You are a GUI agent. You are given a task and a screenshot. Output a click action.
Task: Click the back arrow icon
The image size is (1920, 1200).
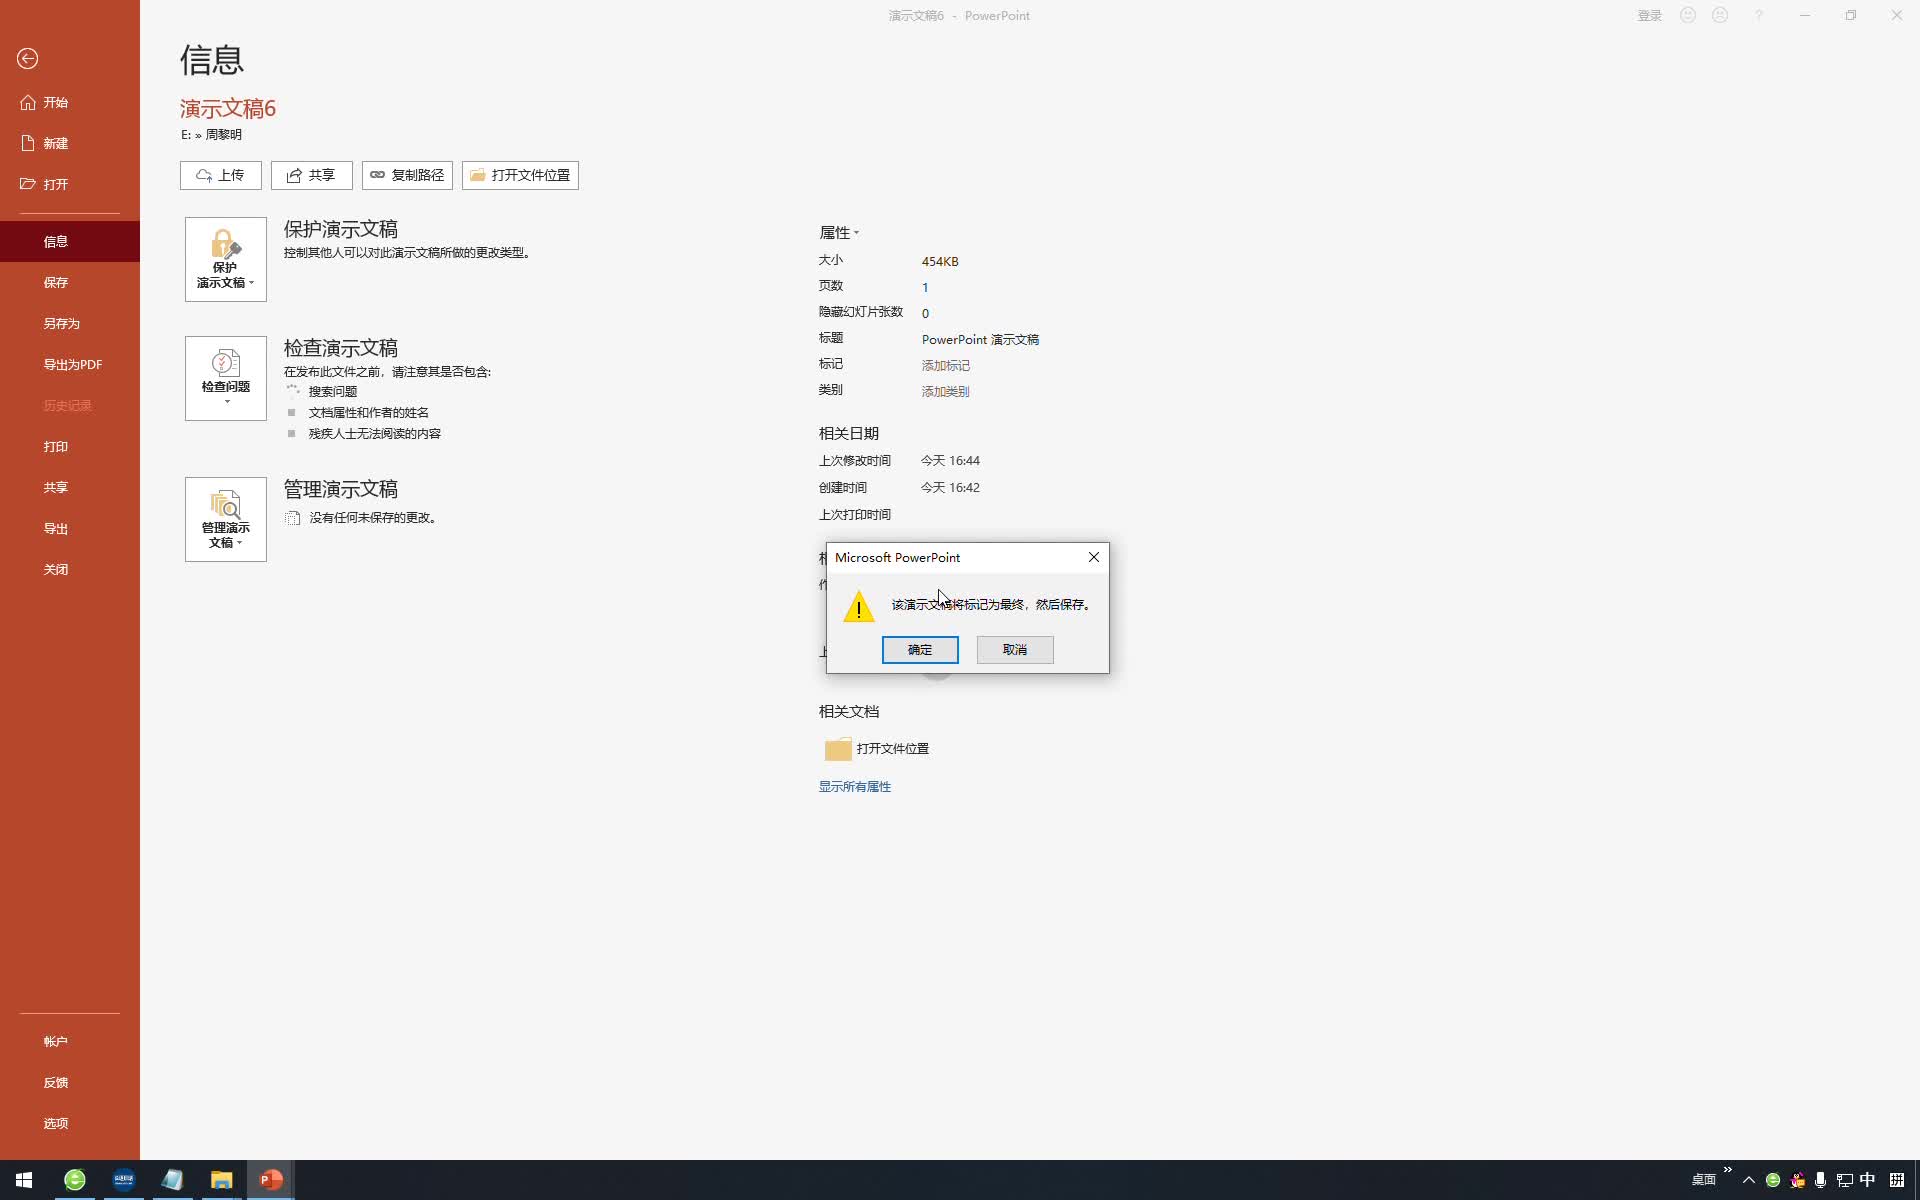28,59
